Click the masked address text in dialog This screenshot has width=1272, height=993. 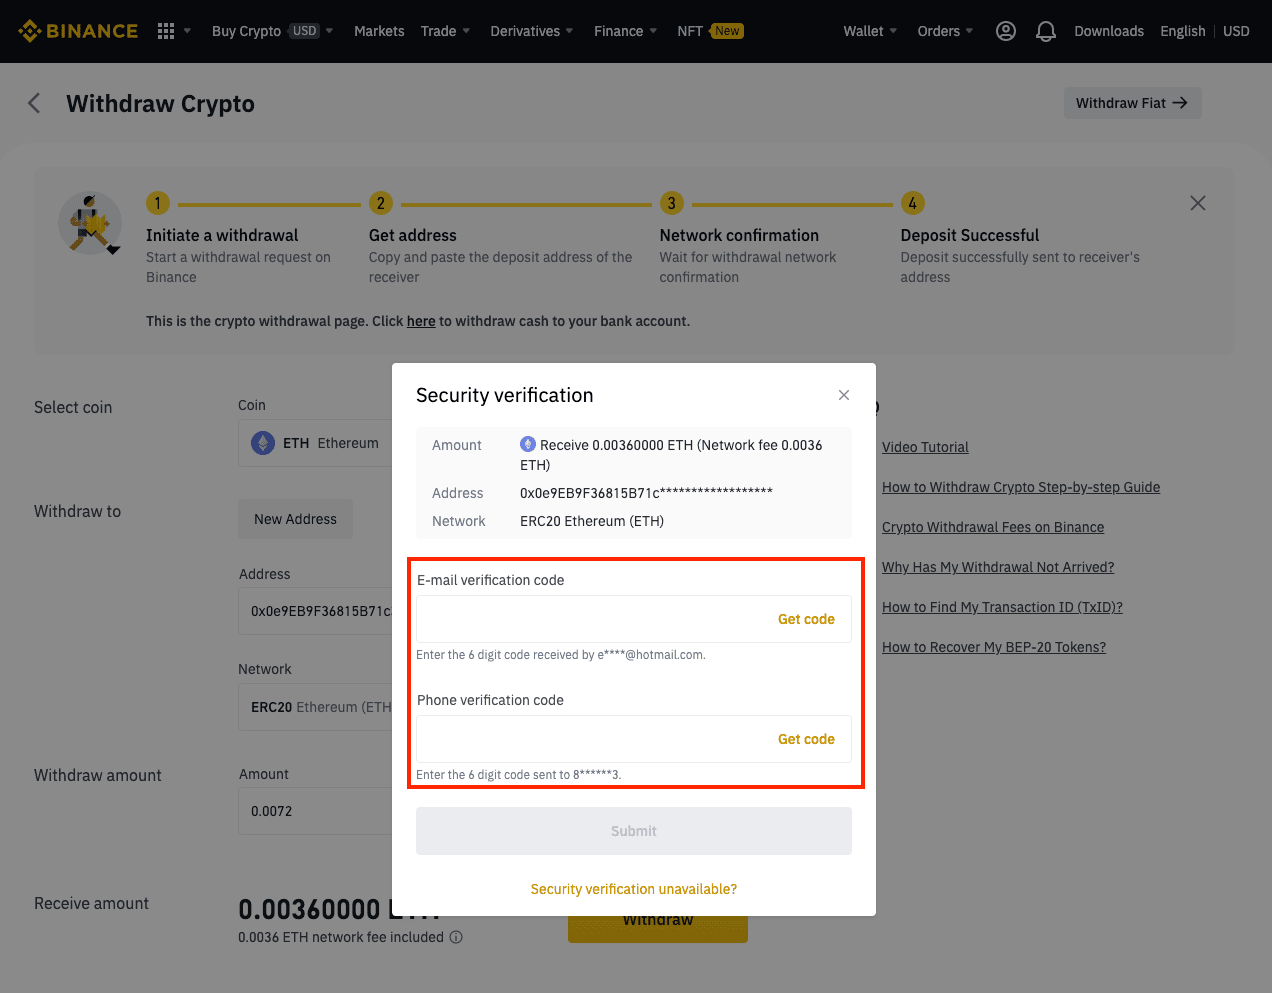(x=646, y=493)
